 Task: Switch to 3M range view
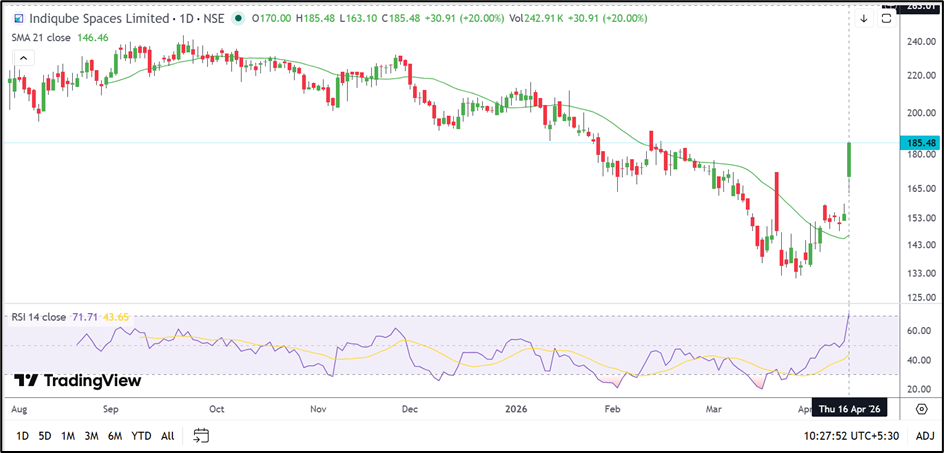pyautogui.click(x=91, y=435)
